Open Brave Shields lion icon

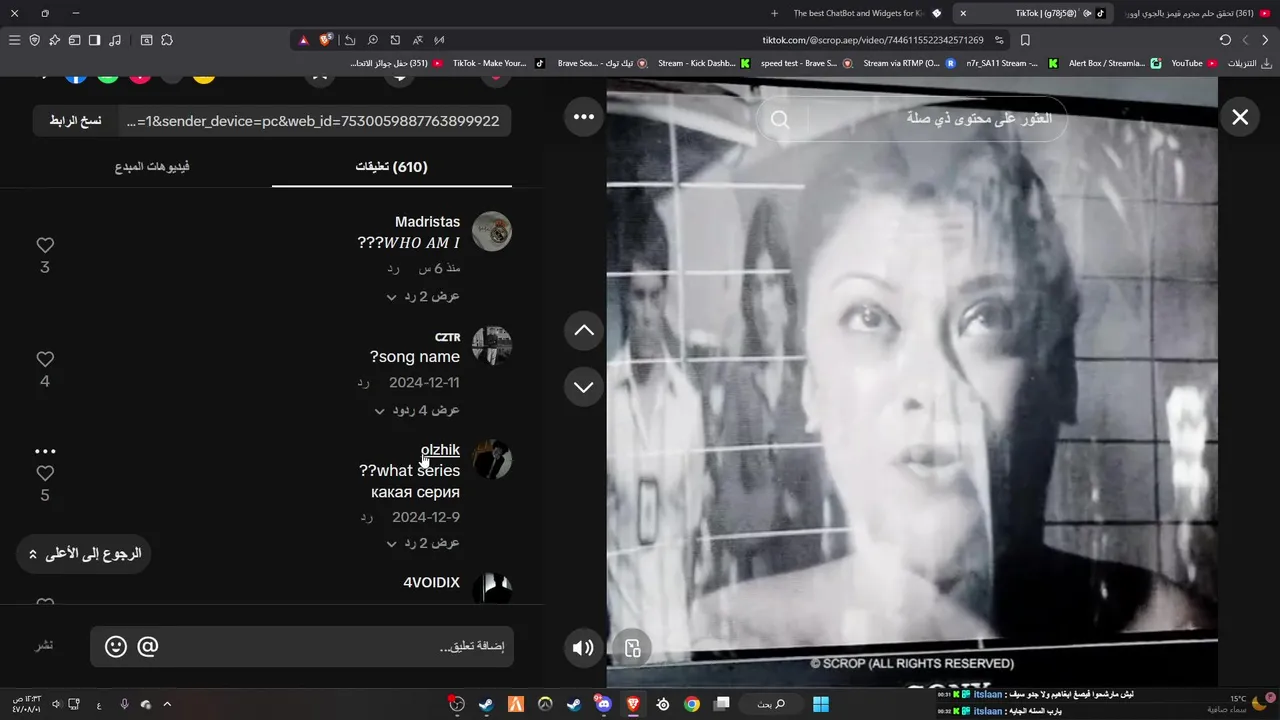(326, 40)
